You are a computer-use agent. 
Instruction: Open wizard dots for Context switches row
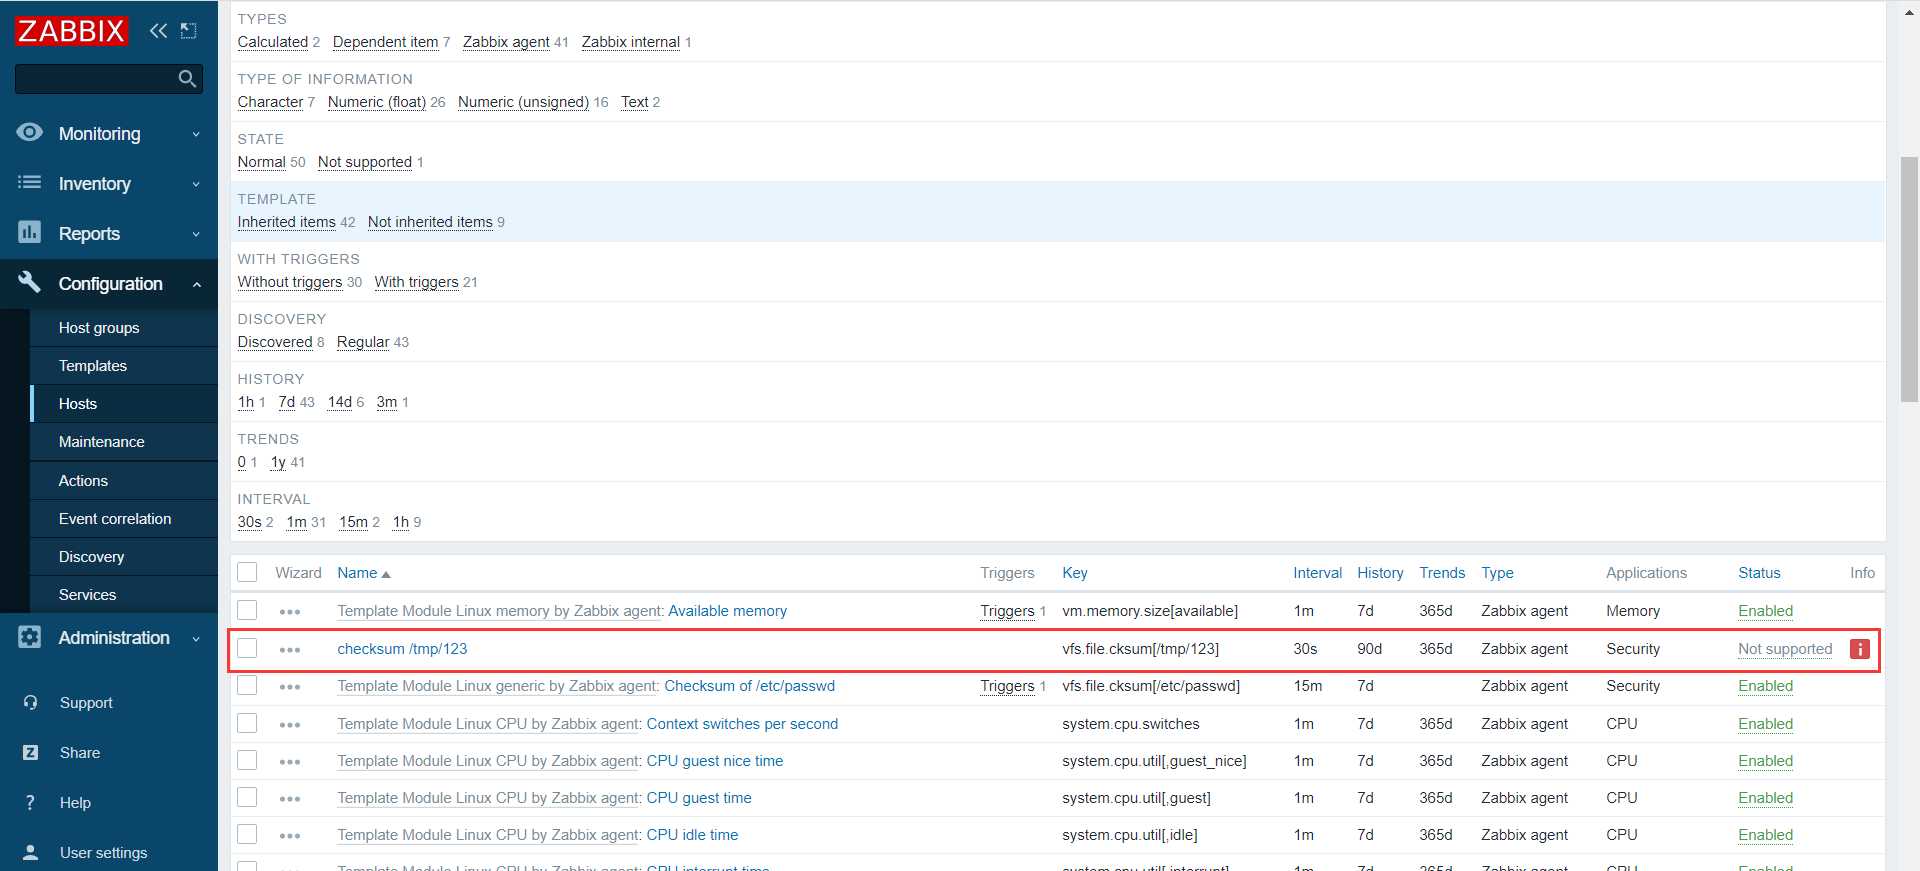290,725
